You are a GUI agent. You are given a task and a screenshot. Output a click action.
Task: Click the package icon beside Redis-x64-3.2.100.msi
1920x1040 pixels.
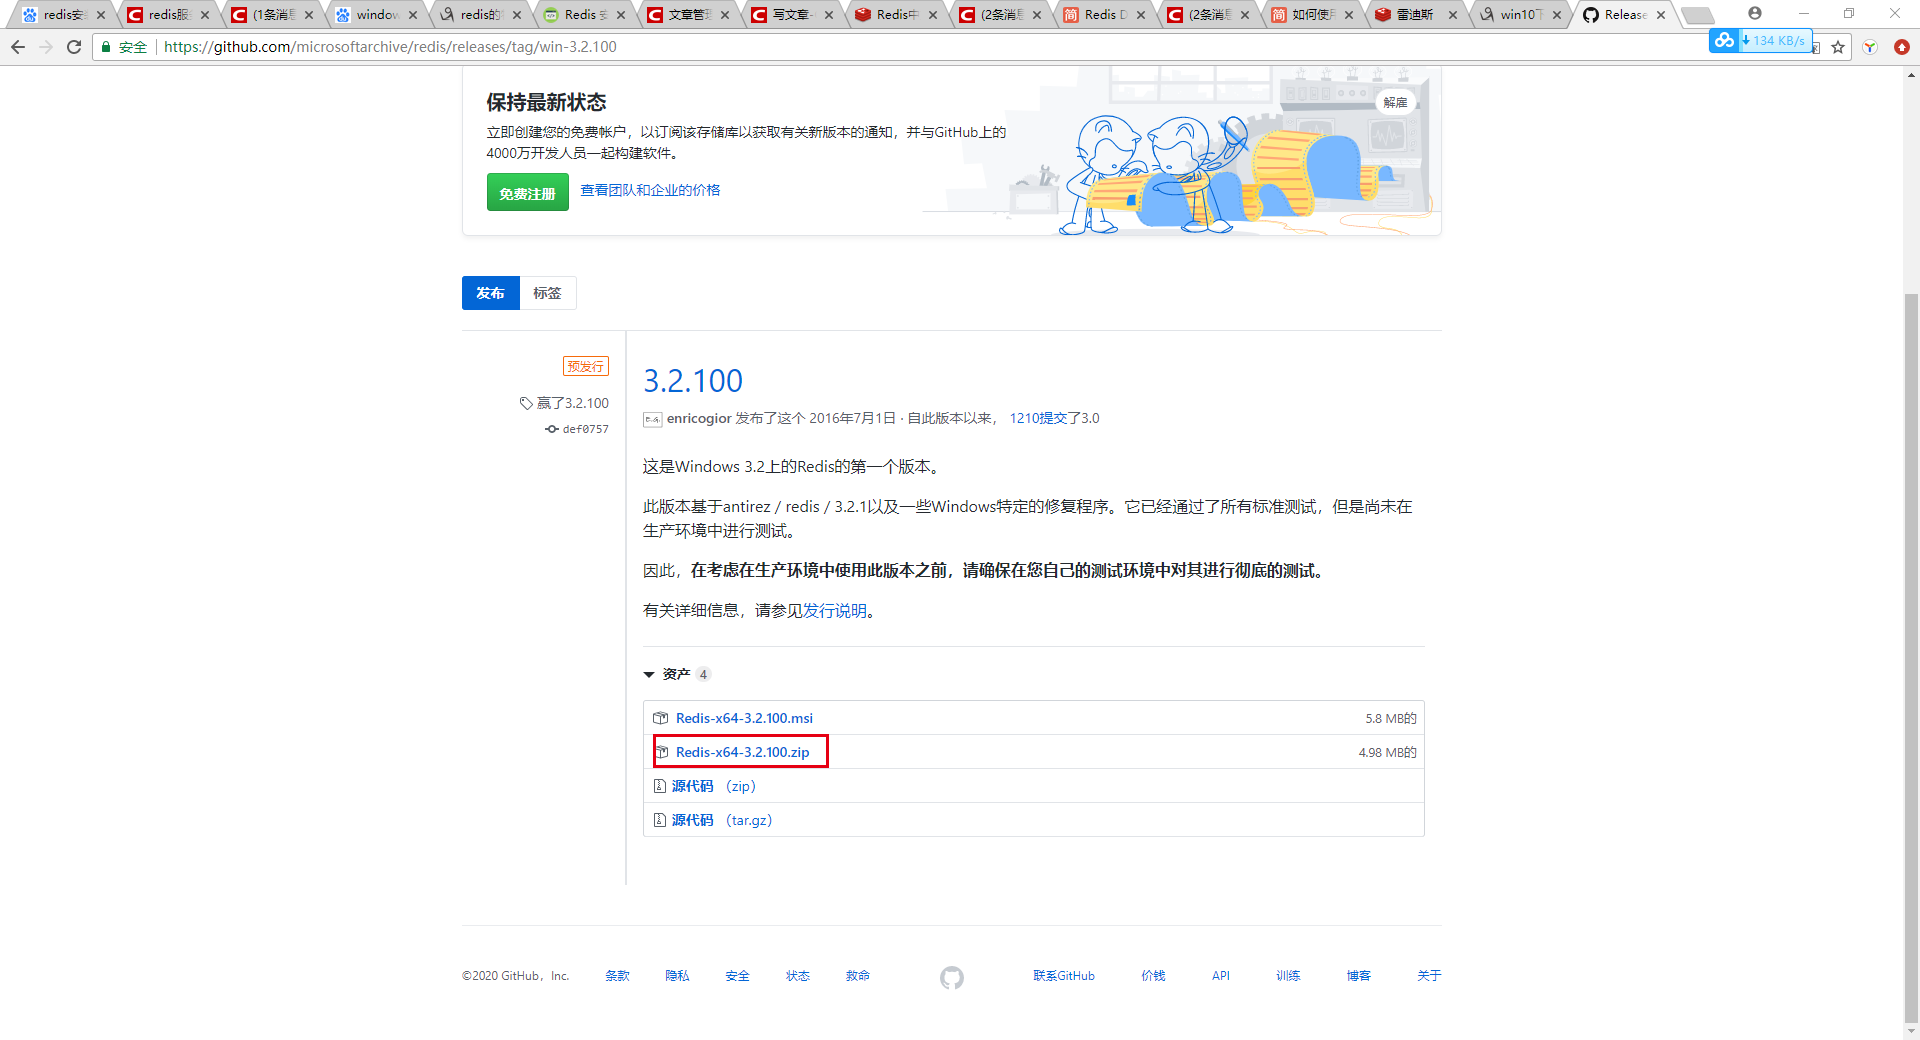[660, 718]
